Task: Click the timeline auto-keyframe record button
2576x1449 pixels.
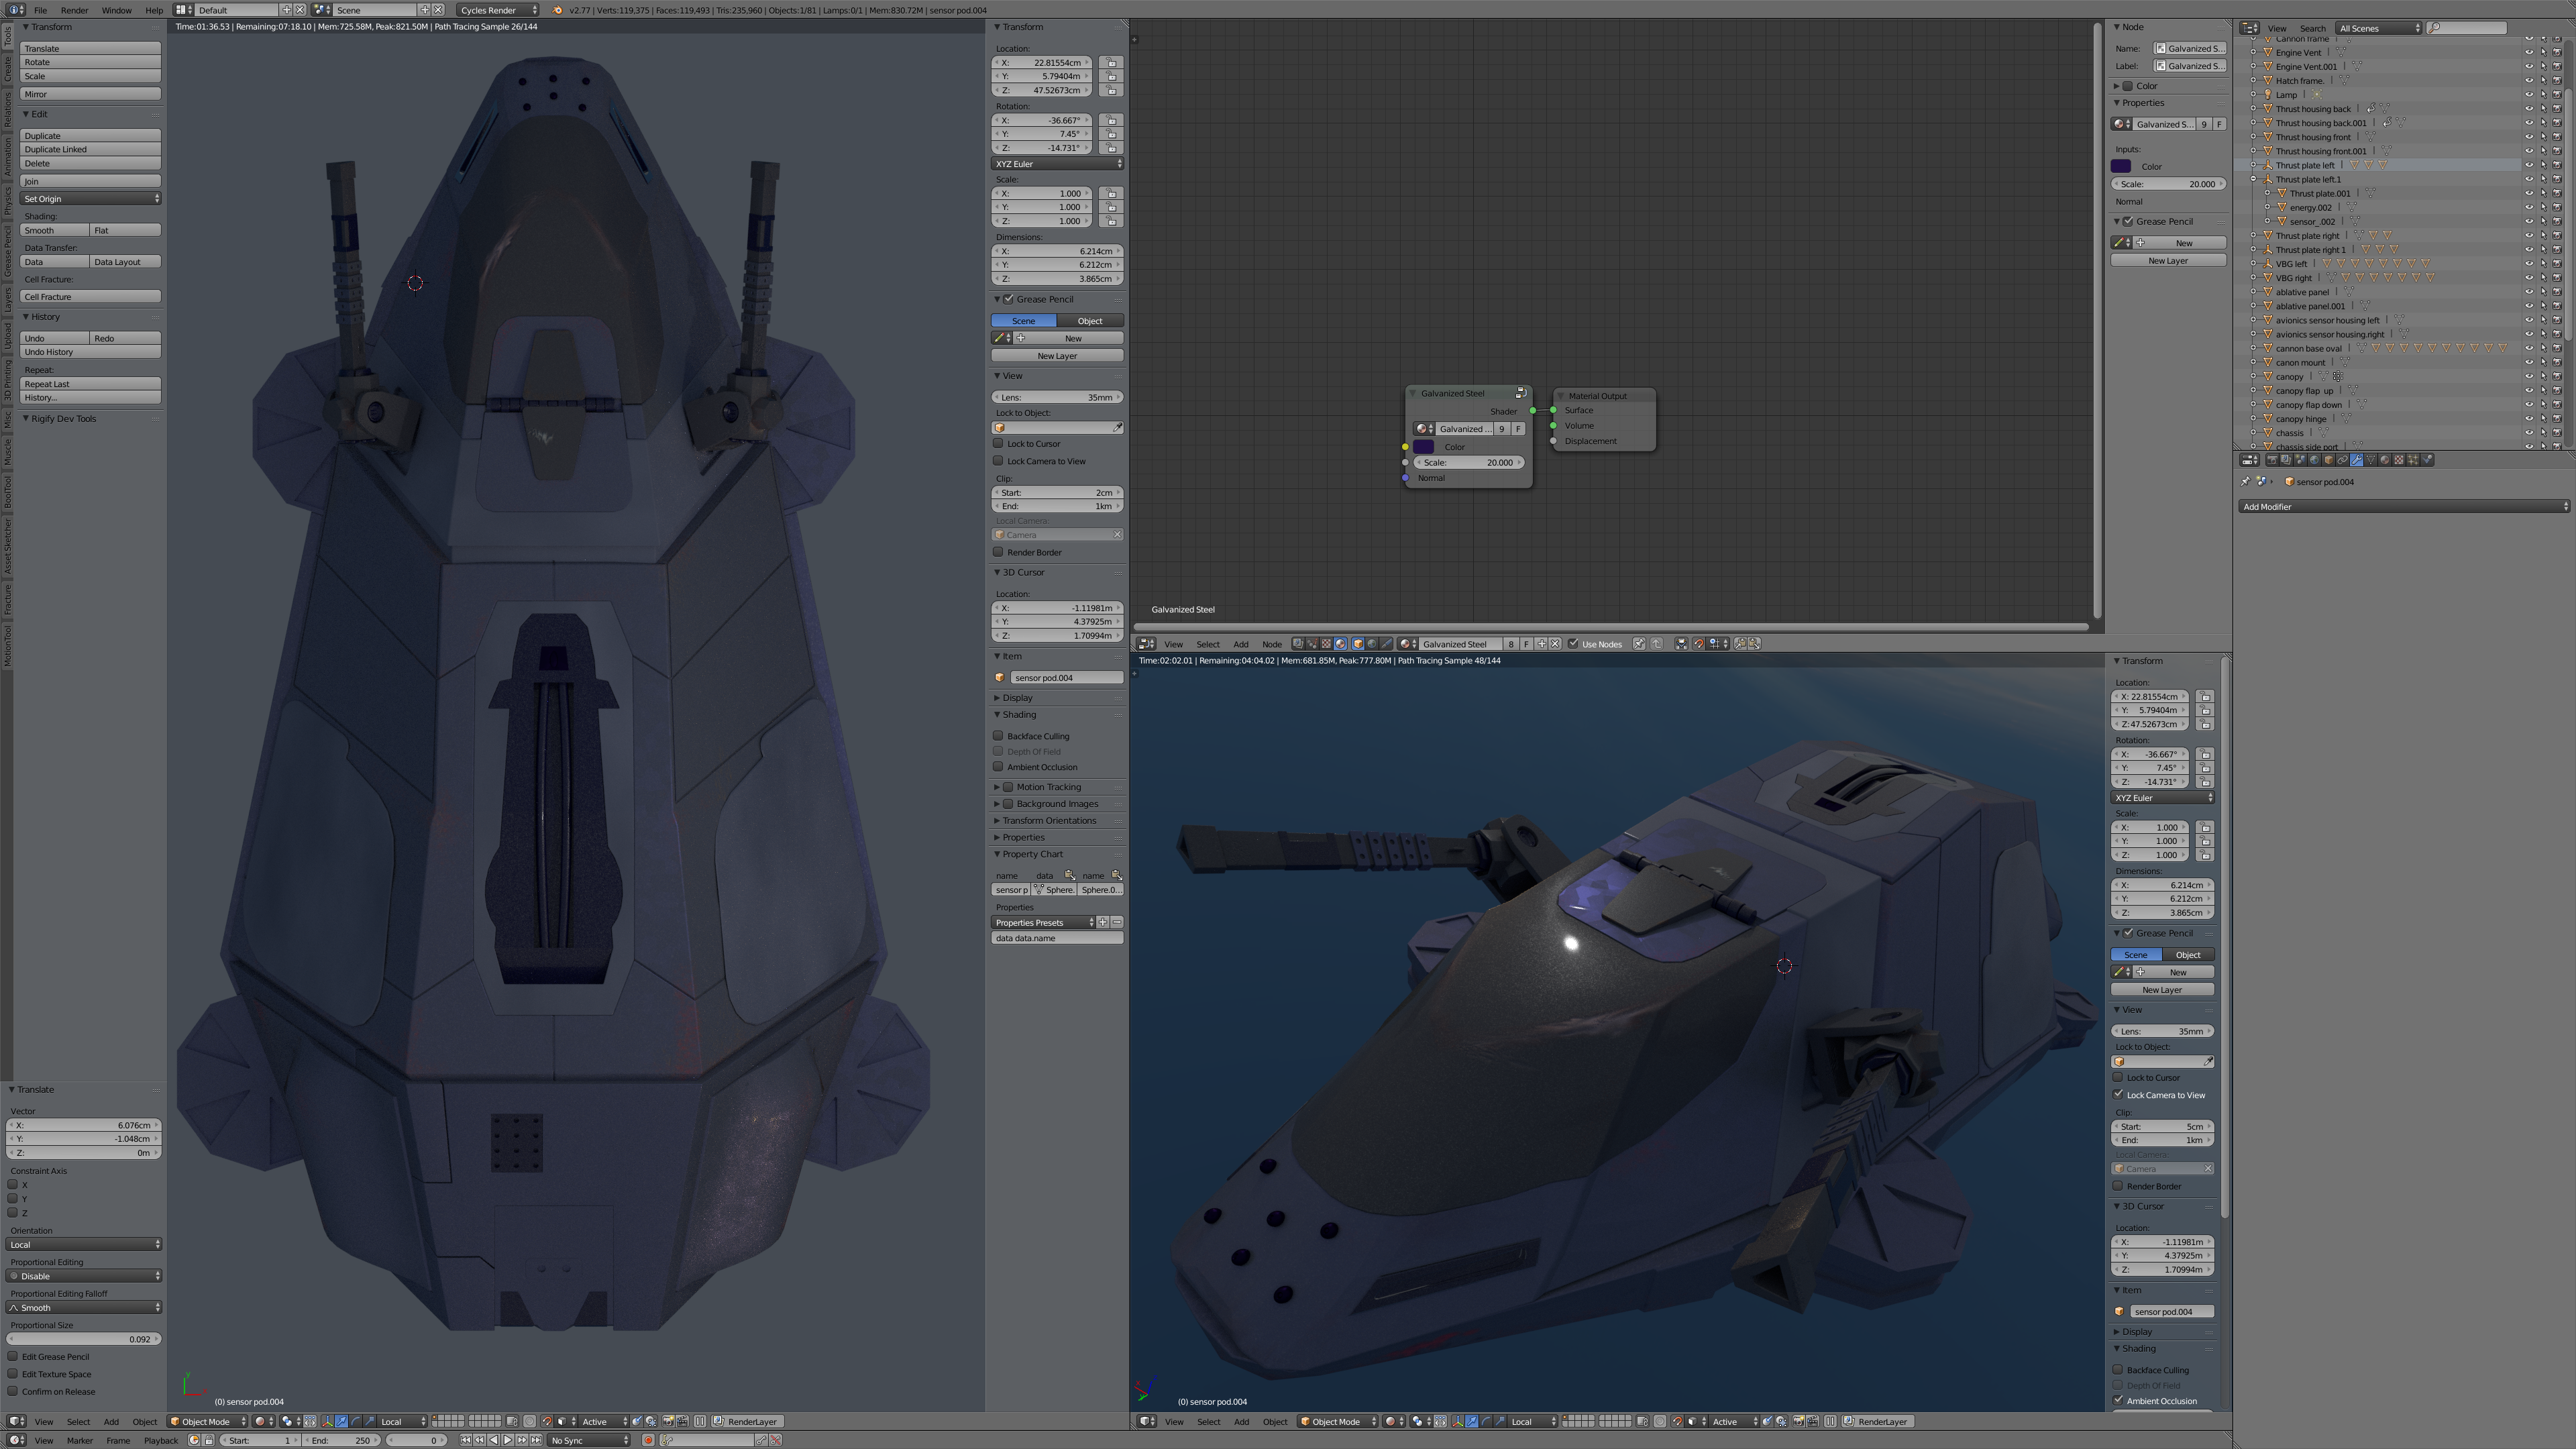Action: (x=648, y=1440)
